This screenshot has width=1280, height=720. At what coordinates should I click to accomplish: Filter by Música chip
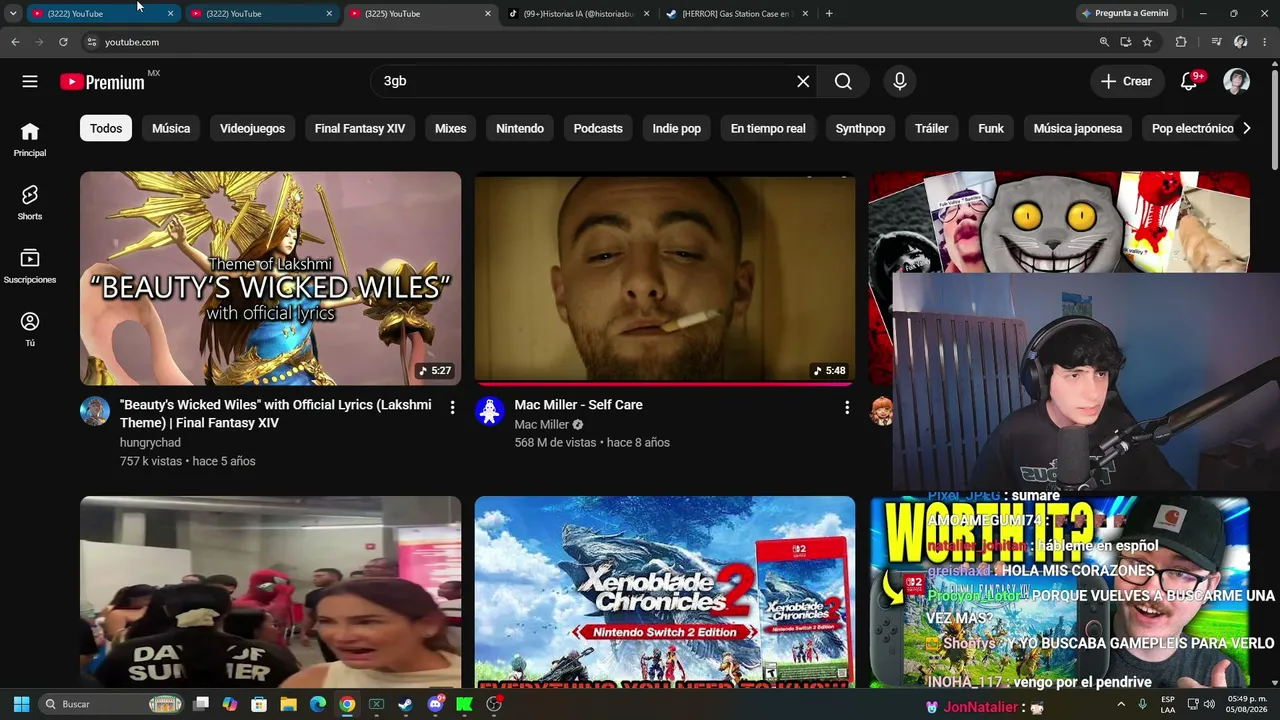(171, 128)
